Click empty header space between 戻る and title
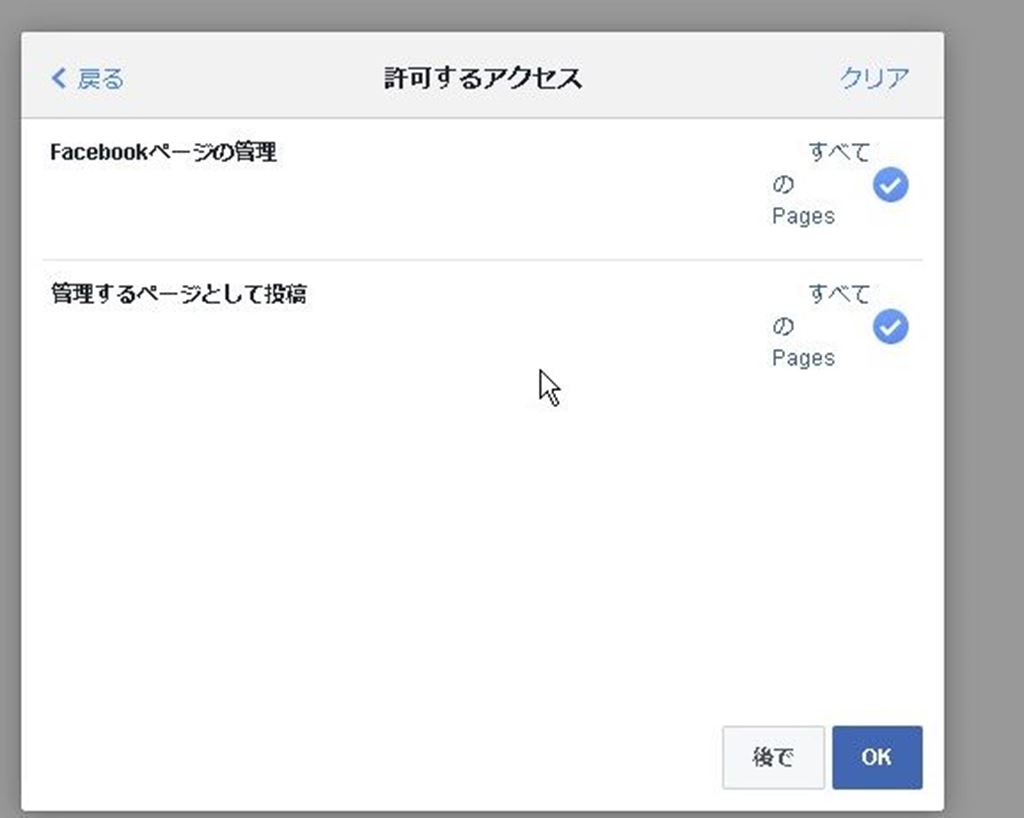This screenshot has width=1024, height=818. (250, 78)
